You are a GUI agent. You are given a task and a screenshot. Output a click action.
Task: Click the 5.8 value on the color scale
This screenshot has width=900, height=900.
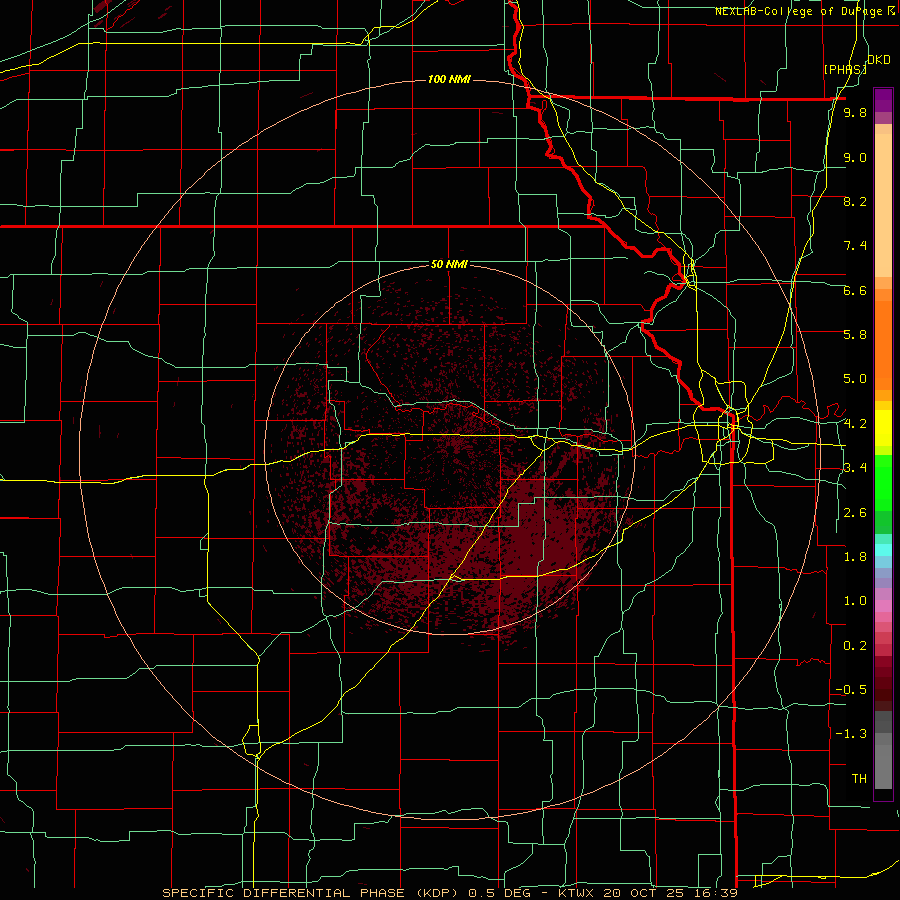coord(855,334)
